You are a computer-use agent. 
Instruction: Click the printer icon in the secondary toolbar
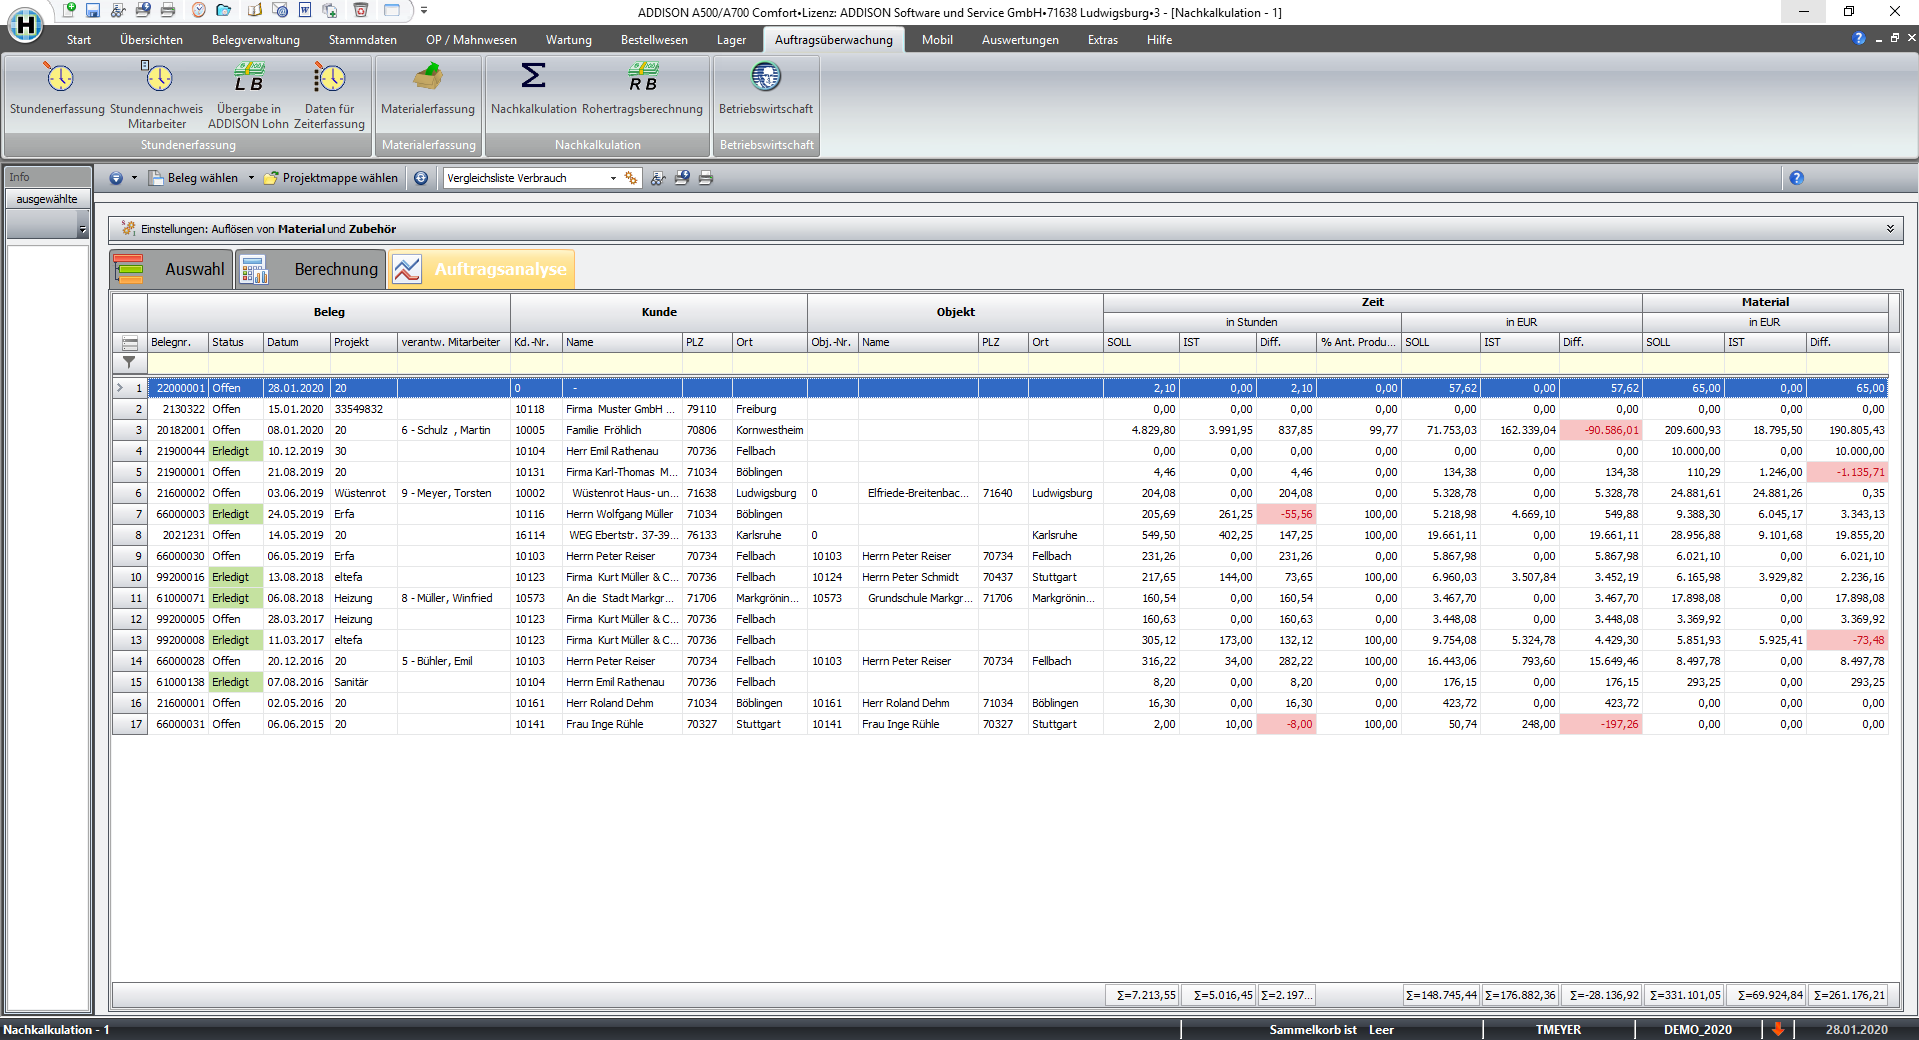point(706,178)
